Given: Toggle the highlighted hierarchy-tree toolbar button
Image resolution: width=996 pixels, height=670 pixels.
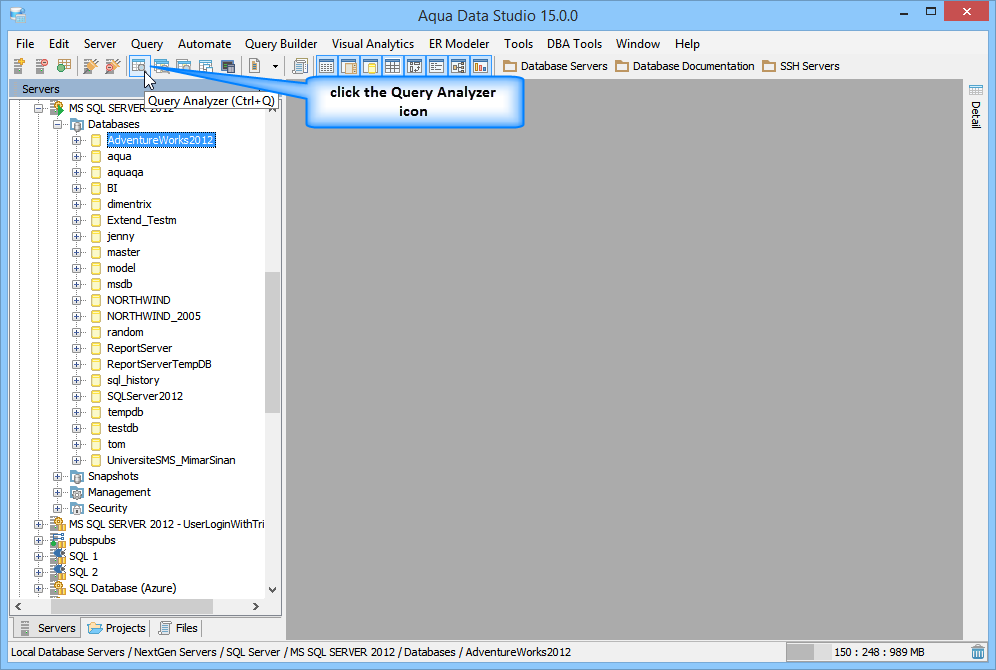Looking at the screenshot, I should [459, 65].
